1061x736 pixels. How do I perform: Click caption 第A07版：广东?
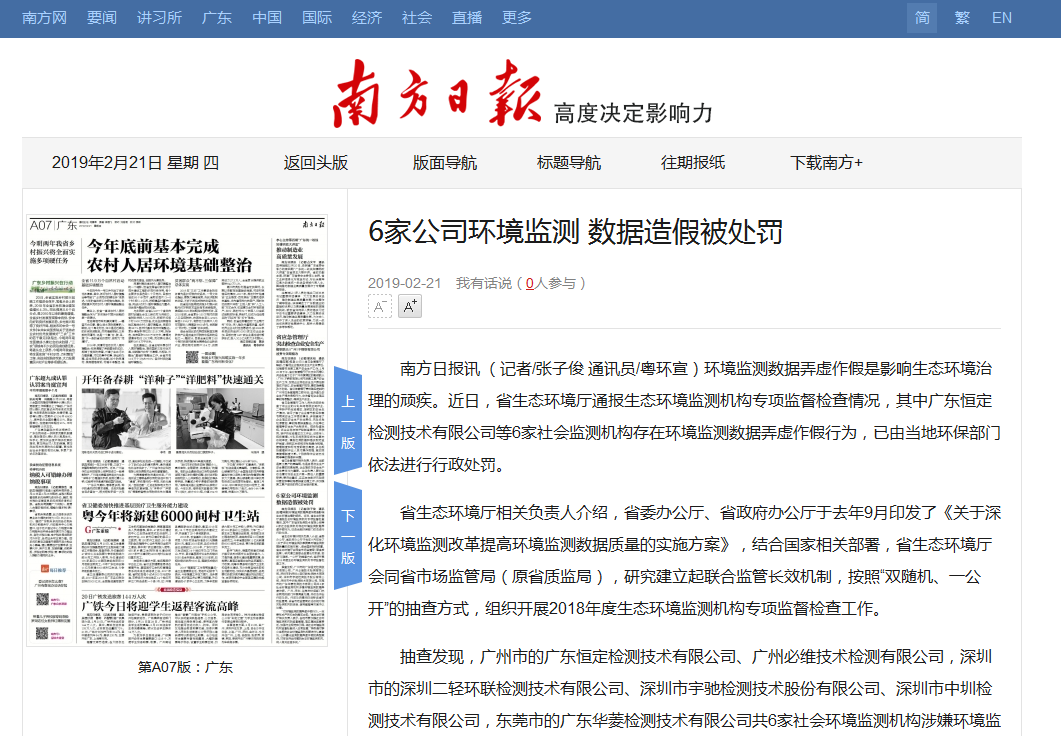tap(185, 668)
